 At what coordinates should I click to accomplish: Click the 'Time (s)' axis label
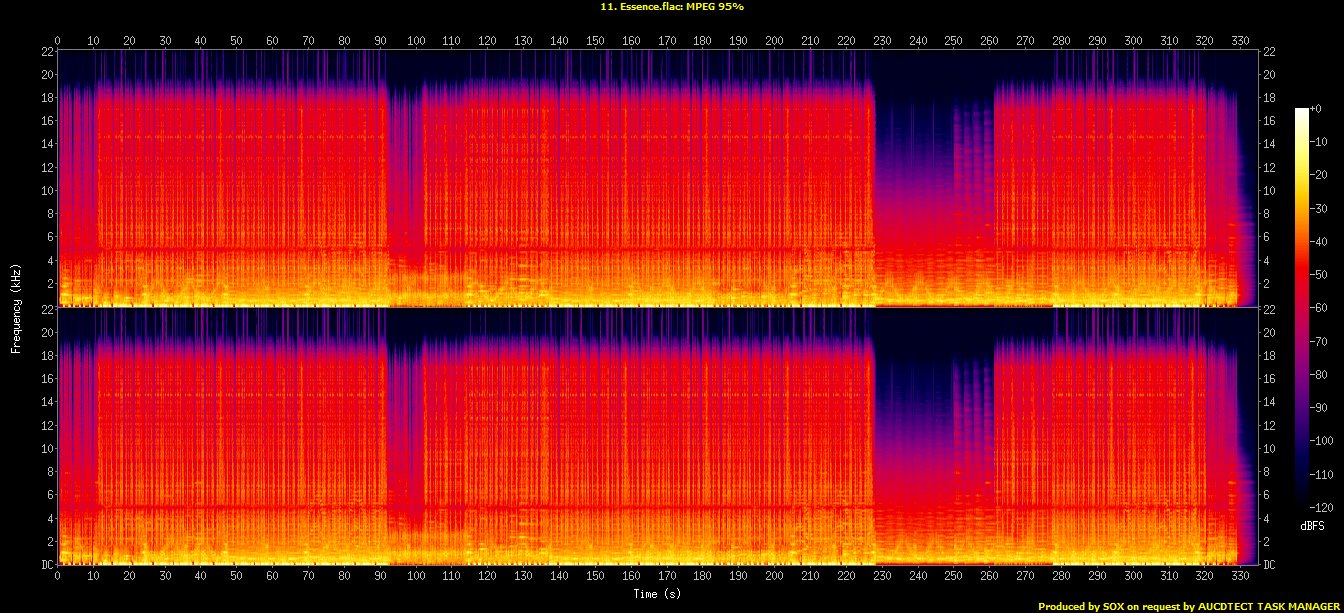pyautogui.click(x=657, y=594)
